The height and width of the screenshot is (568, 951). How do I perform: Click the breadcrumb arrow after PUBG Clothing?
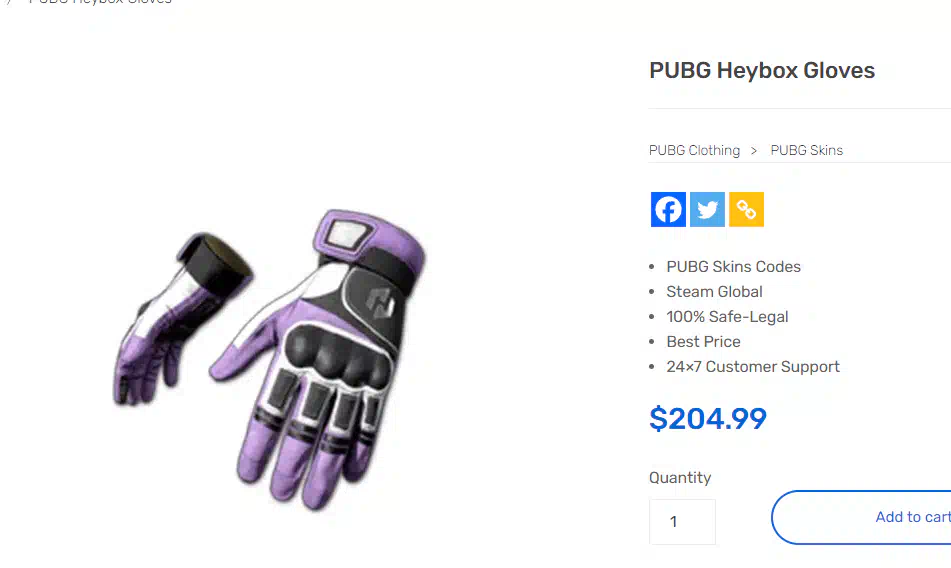[x=754, y=150]
